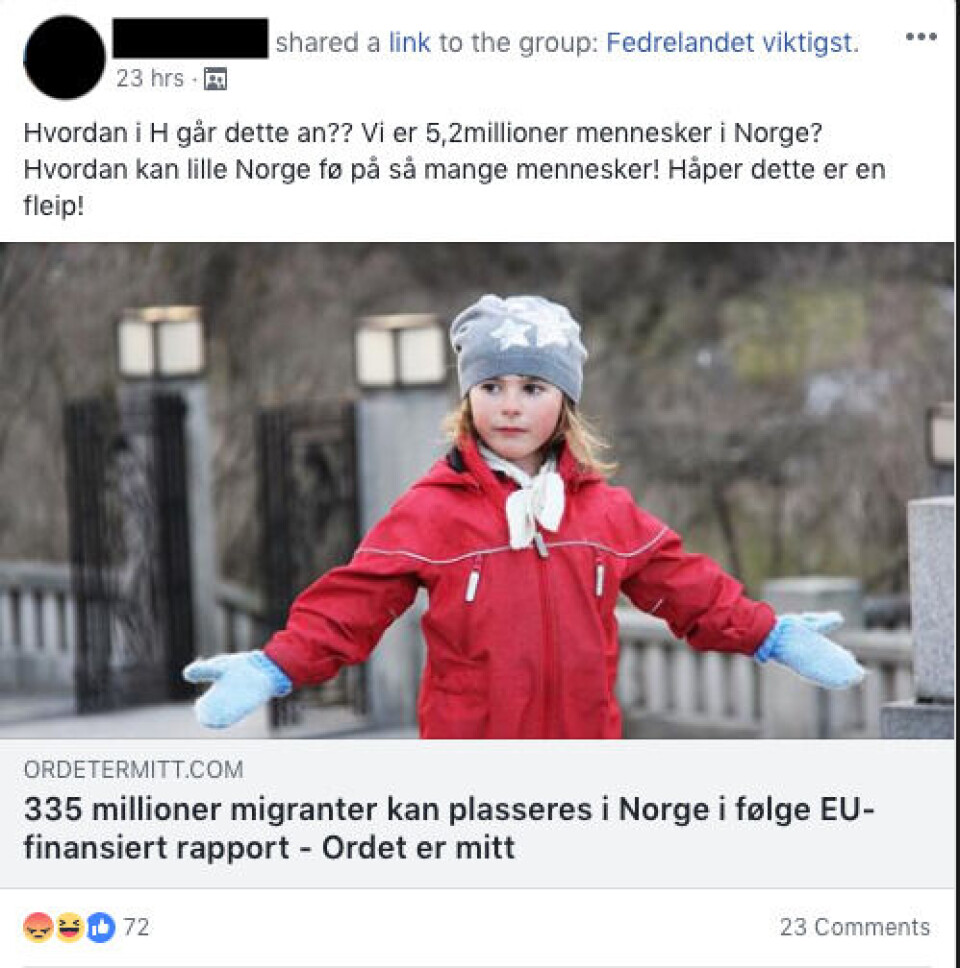
Task: Open the three-dot post options menu
Action: point(920,37)
